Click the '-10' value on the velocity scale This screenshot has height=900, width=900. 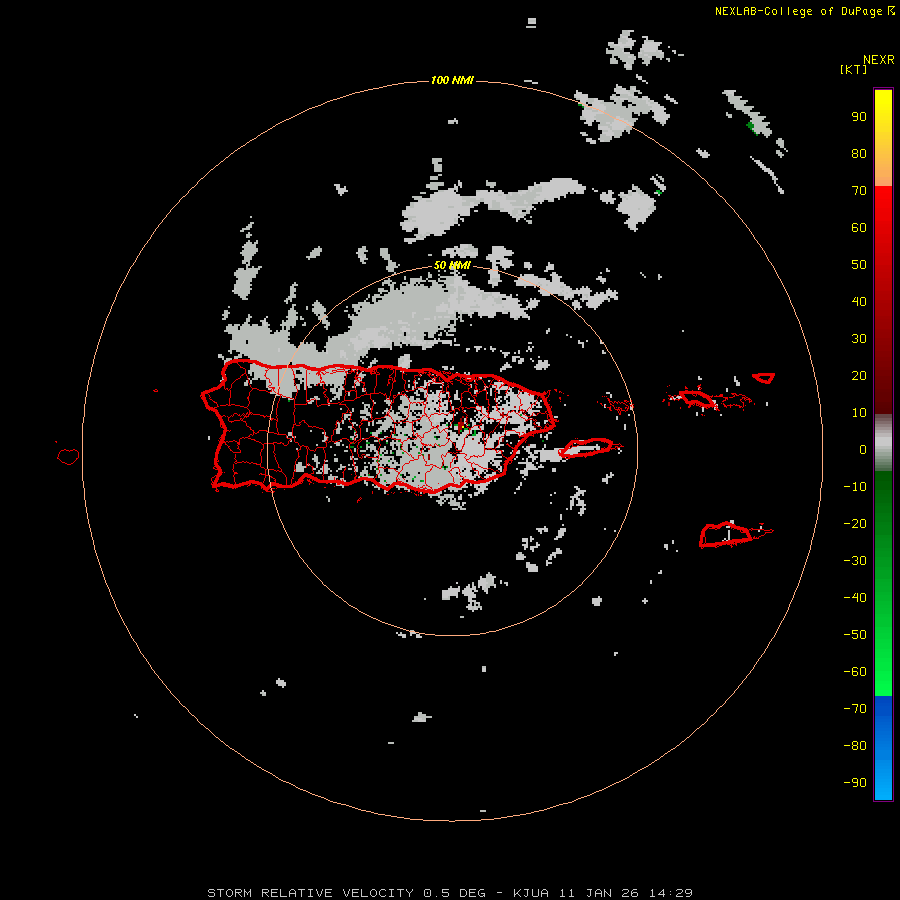(855, 487)
